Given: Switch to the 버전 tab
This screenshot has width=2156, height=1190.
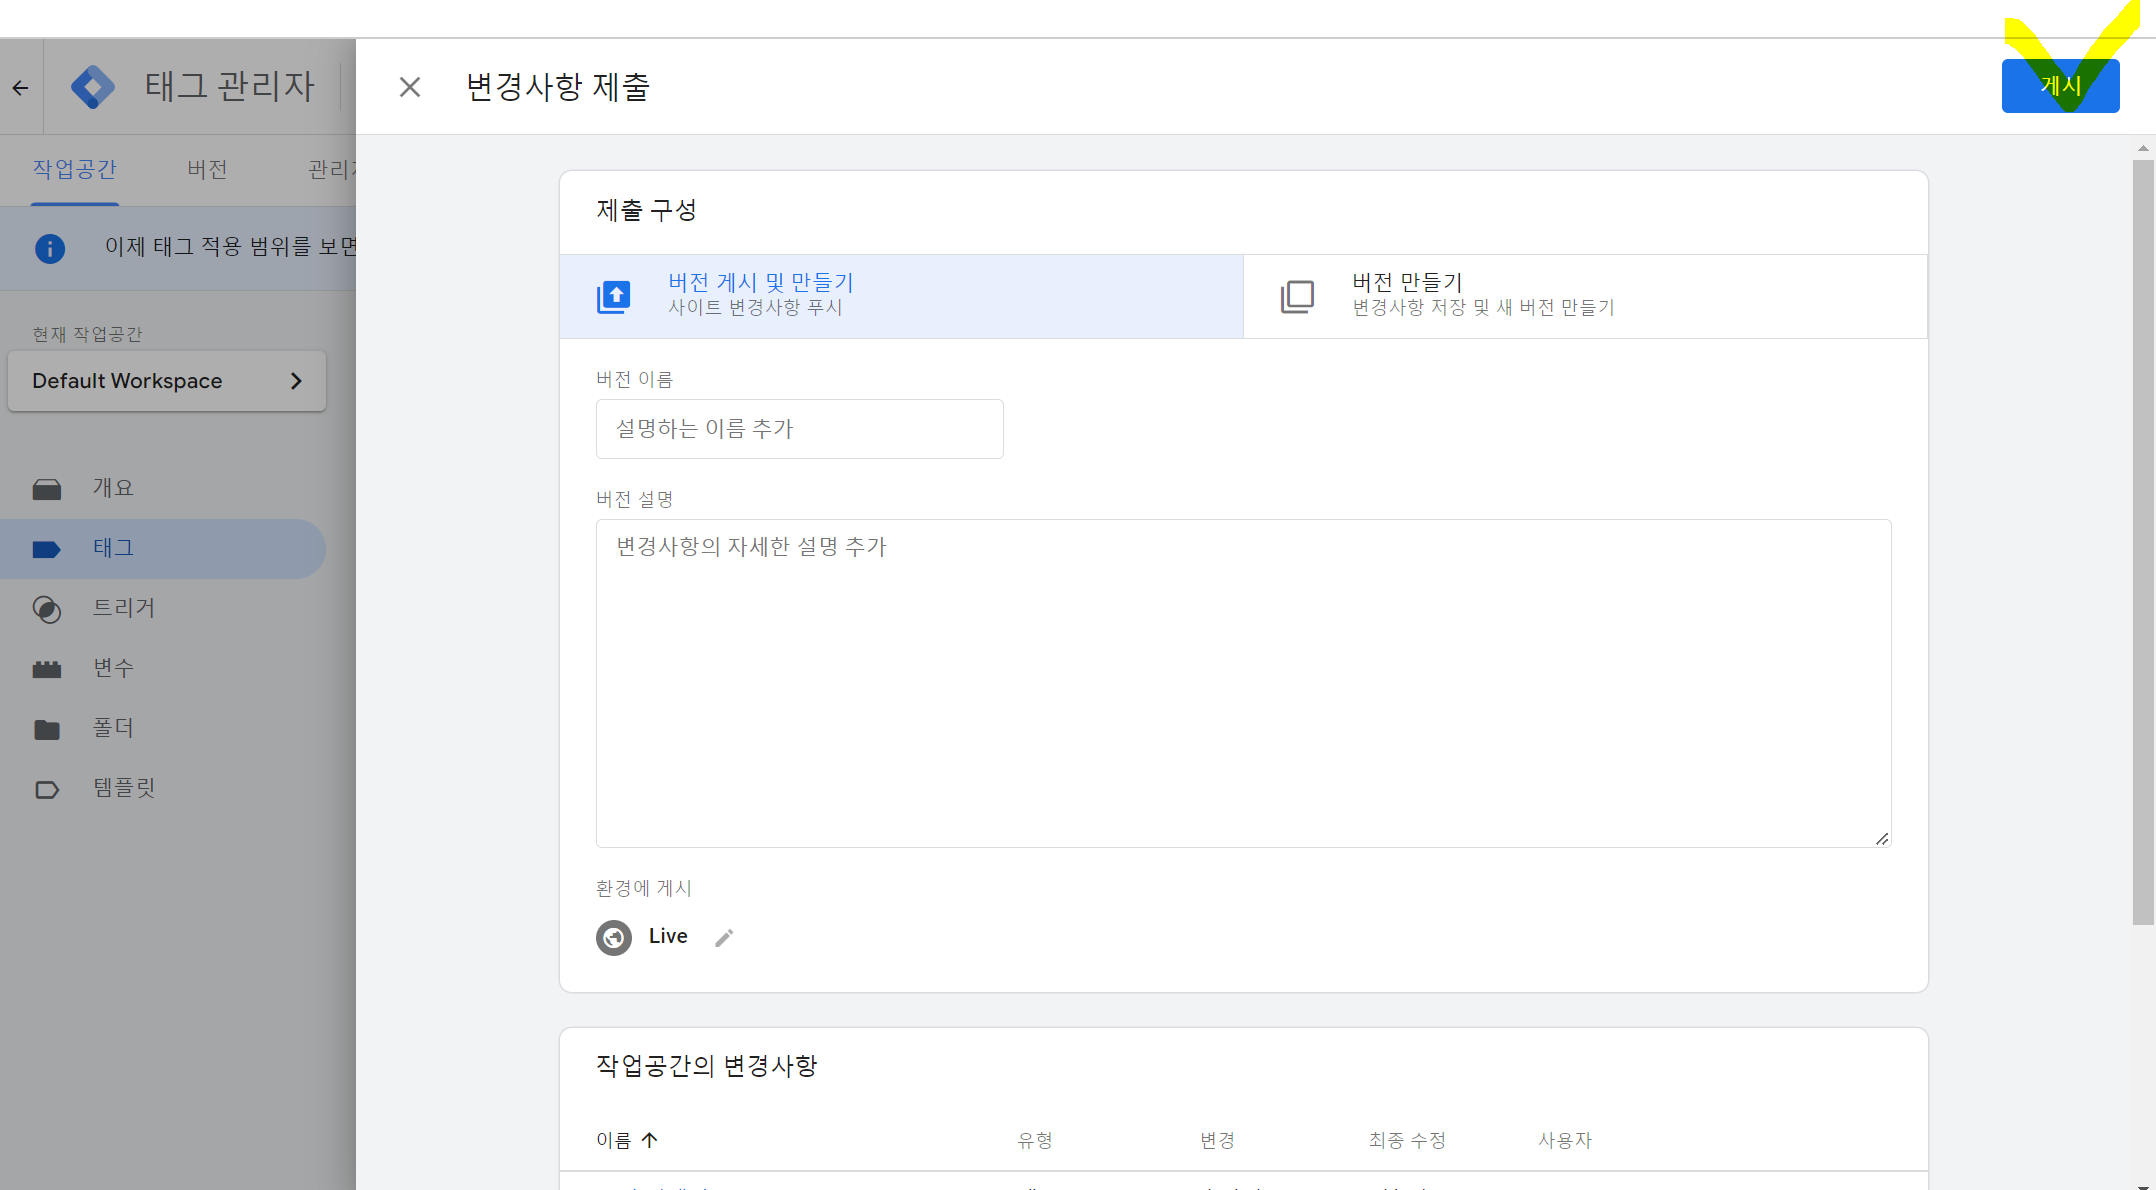Looking at the screenshot, I should coord(207,170).
